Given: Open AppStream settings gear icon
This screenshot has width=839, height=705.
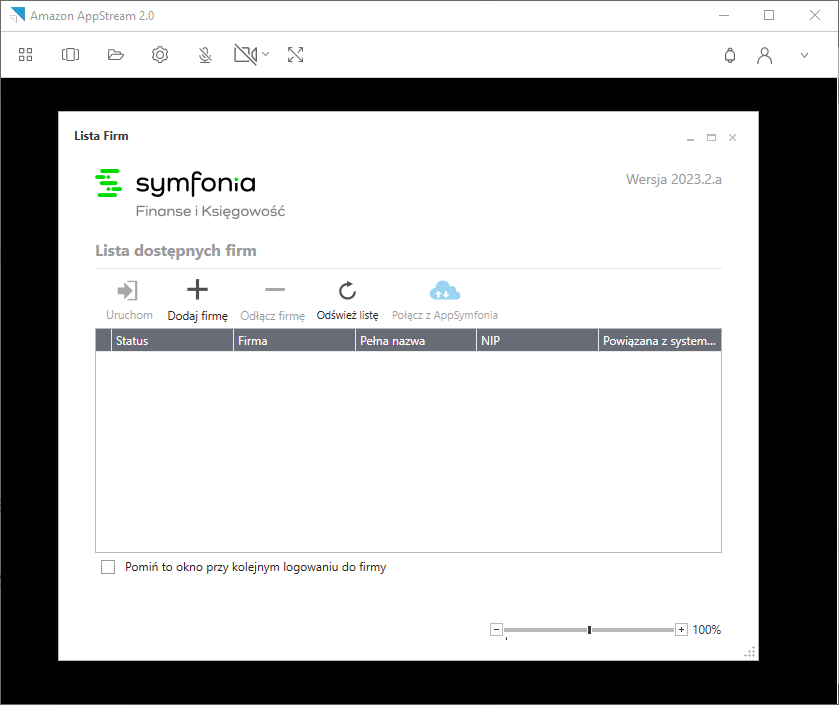Looking at the screenshot, I should tap(160, 55).
